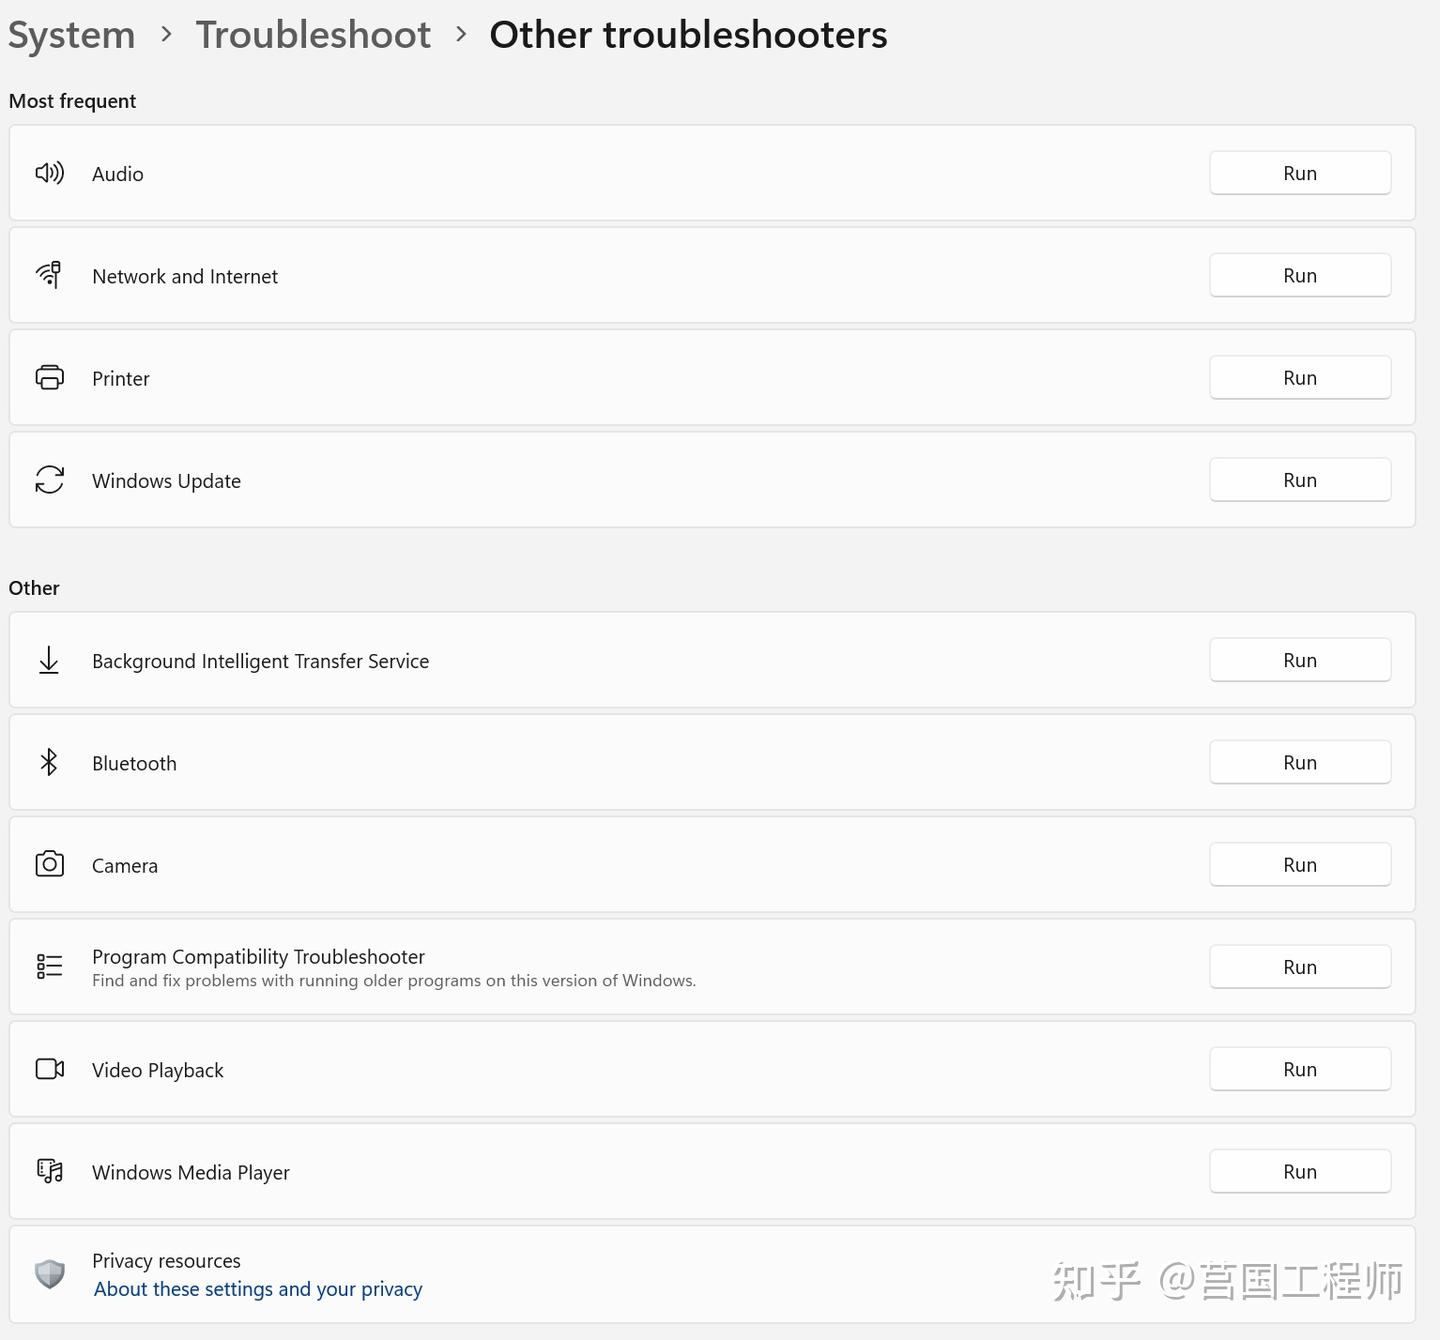Screen dimensions: 1440x1340
Task: Click the Windows Media Player icon
Action: click(49, 1171)
